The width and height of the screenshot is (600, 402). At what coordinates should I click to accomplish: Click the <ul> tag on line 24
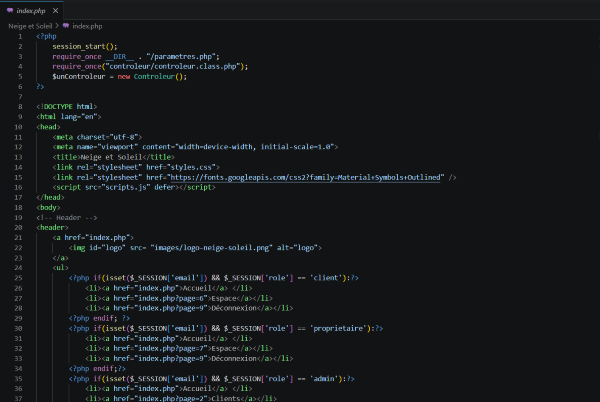point(60,268)
